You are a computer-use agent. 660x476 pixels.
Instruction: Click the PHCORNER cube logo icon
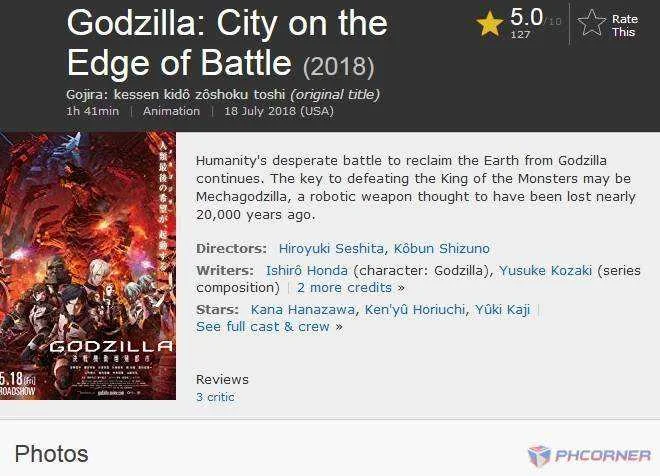[539, 456]
